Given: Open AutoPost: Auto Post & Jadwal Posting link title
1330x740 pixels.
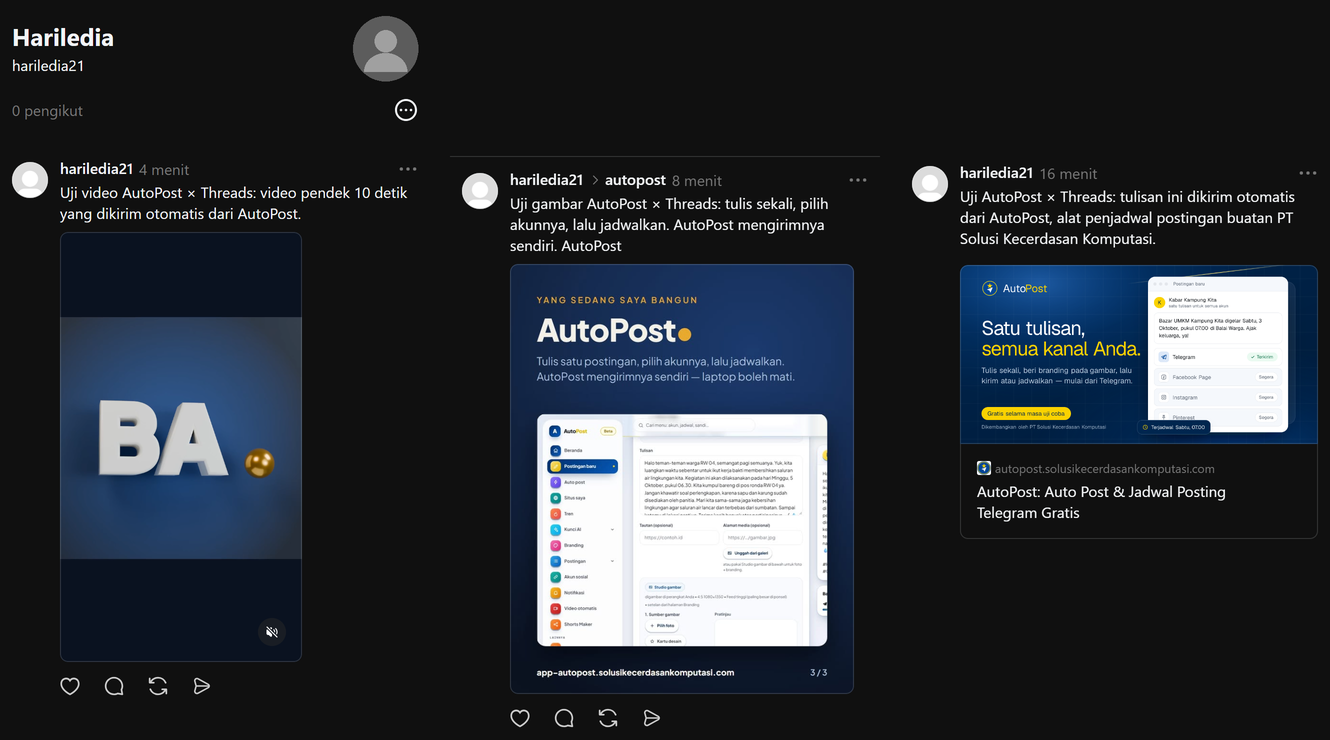Looking at the screenshot, I should pos(1101,502).
